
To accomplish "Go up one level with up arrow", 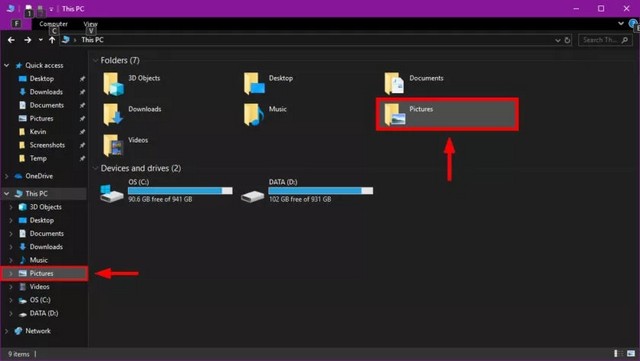I will pyautogui.click(x=52, y=40).
